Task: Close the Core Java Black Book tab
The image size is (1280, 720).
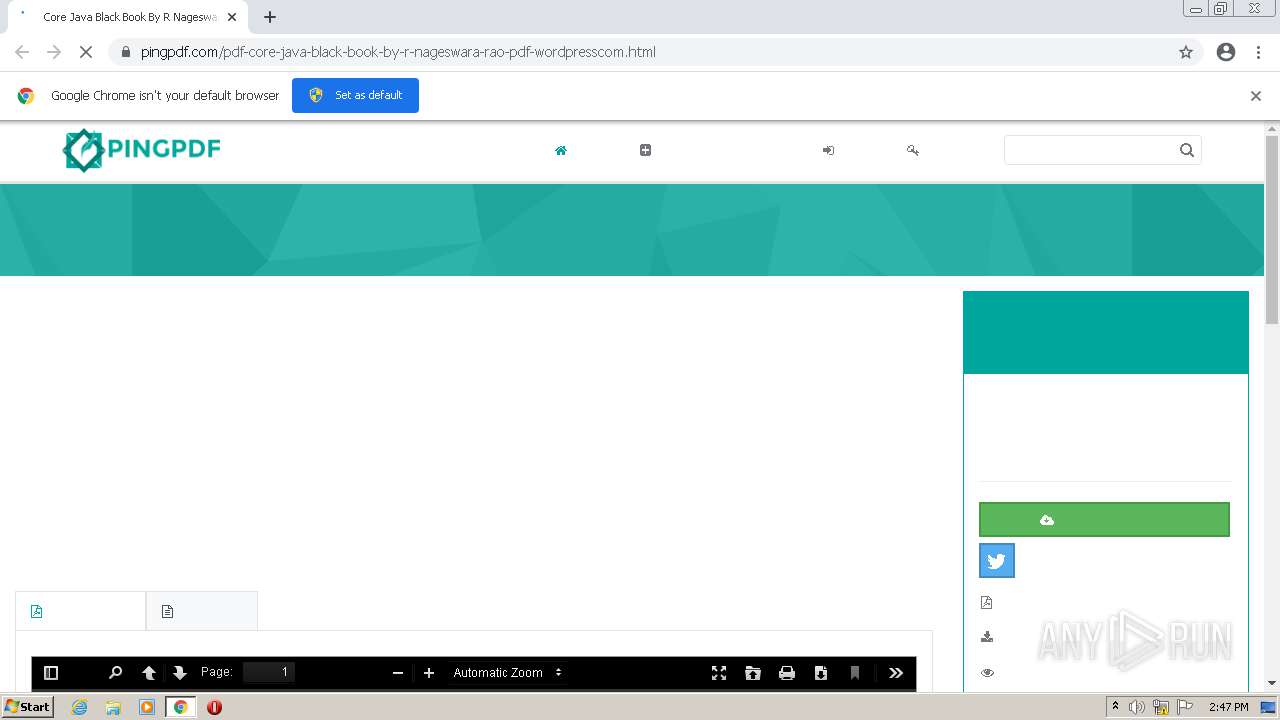Action: click(232, 17)
